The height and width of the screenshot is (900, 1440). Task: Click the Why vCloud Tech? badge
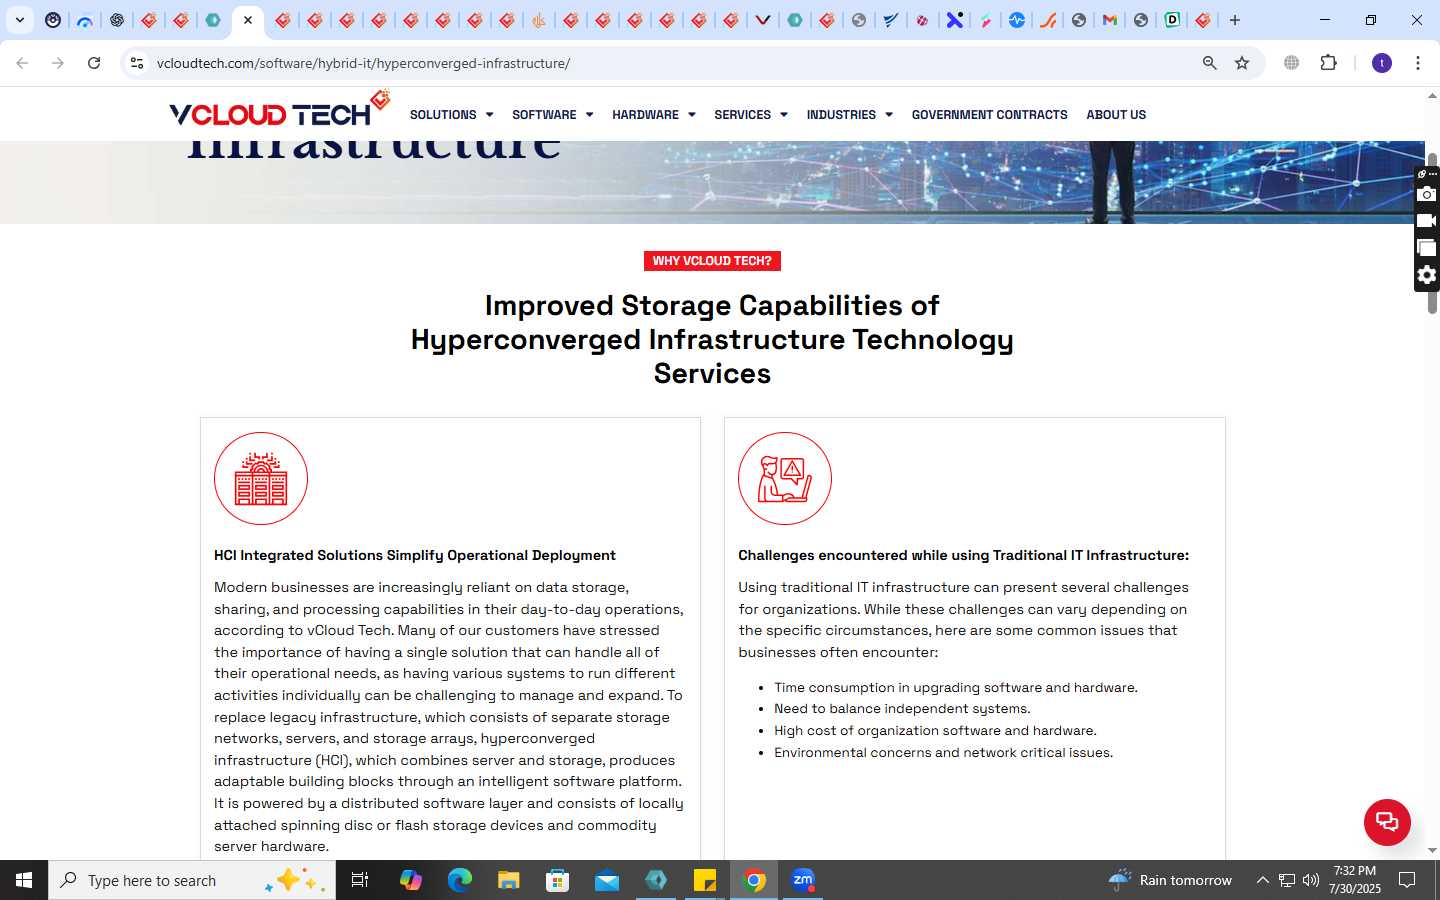712,261
